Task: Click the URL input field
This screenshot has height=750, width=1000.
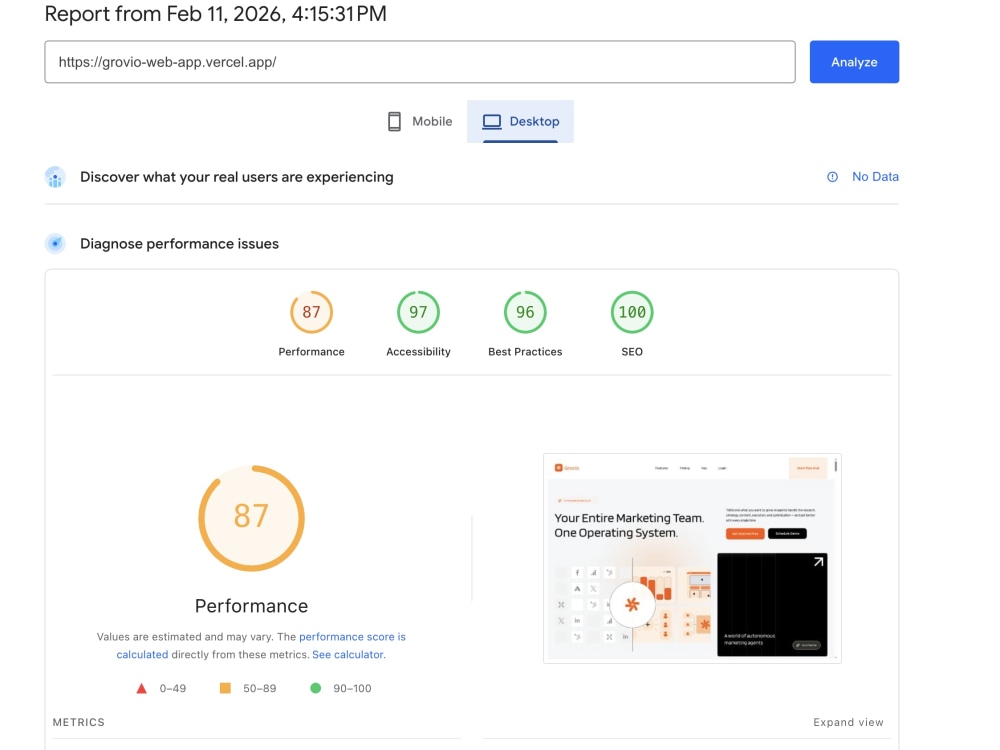Action: tap(420, 62)
